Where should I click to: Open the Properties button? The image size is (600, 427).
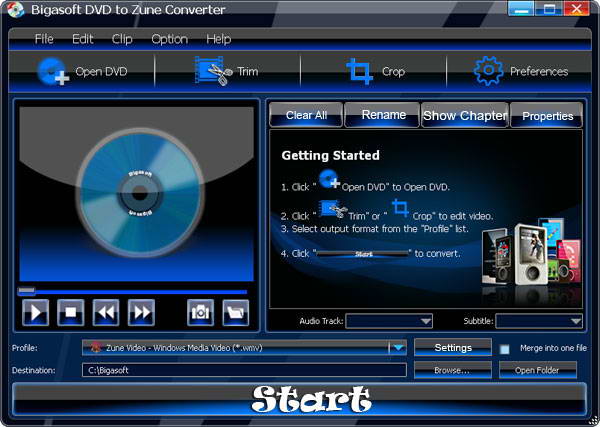pos(547,115)
